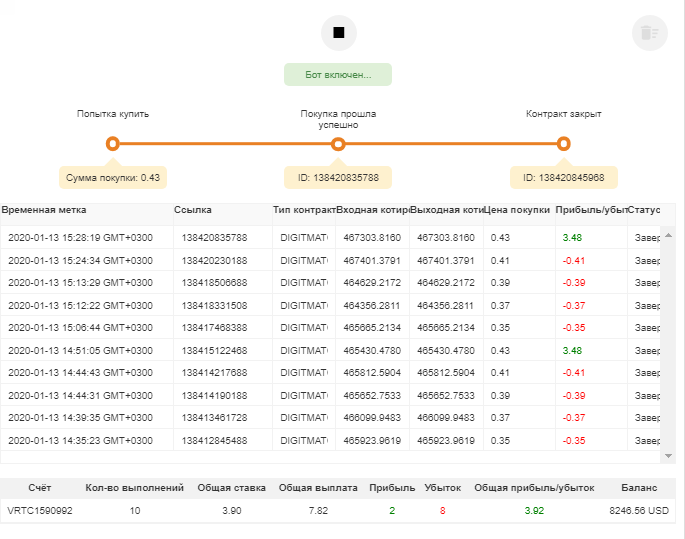Image resolution: width=685 pixels, height=539 pixels.
Task: Click profit 3.48 in the 14:51:05 row
Action: (x=572, y=350)
